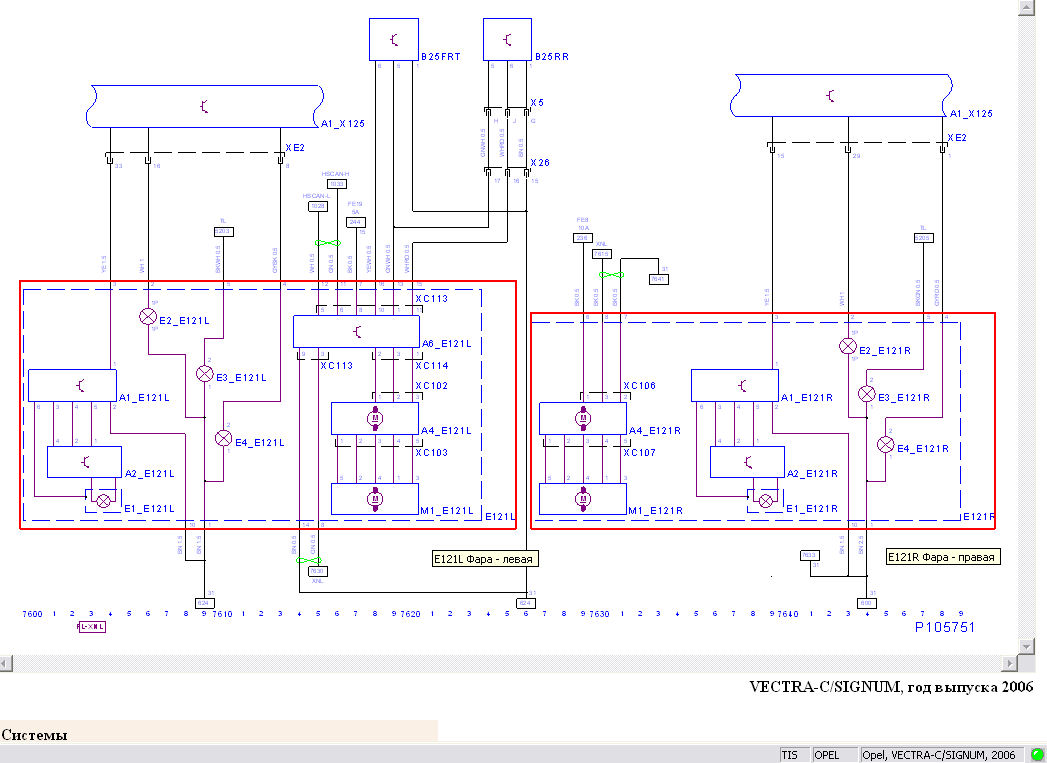The height and width of the screenshot is (763, 1047).
Task: Click diagram number P105751
Action: (x=945, y=627)
